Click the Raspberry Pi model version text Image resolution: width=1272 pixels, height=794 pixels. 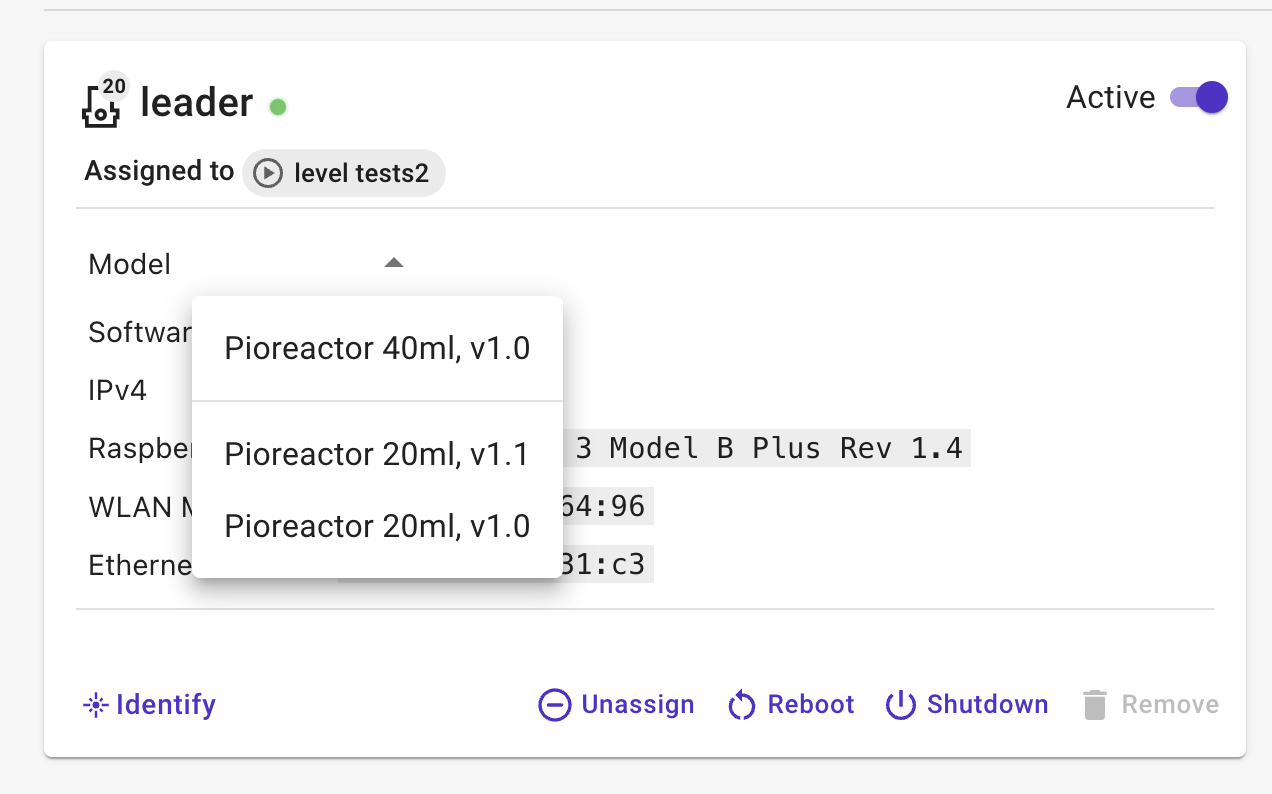[770, 448]
